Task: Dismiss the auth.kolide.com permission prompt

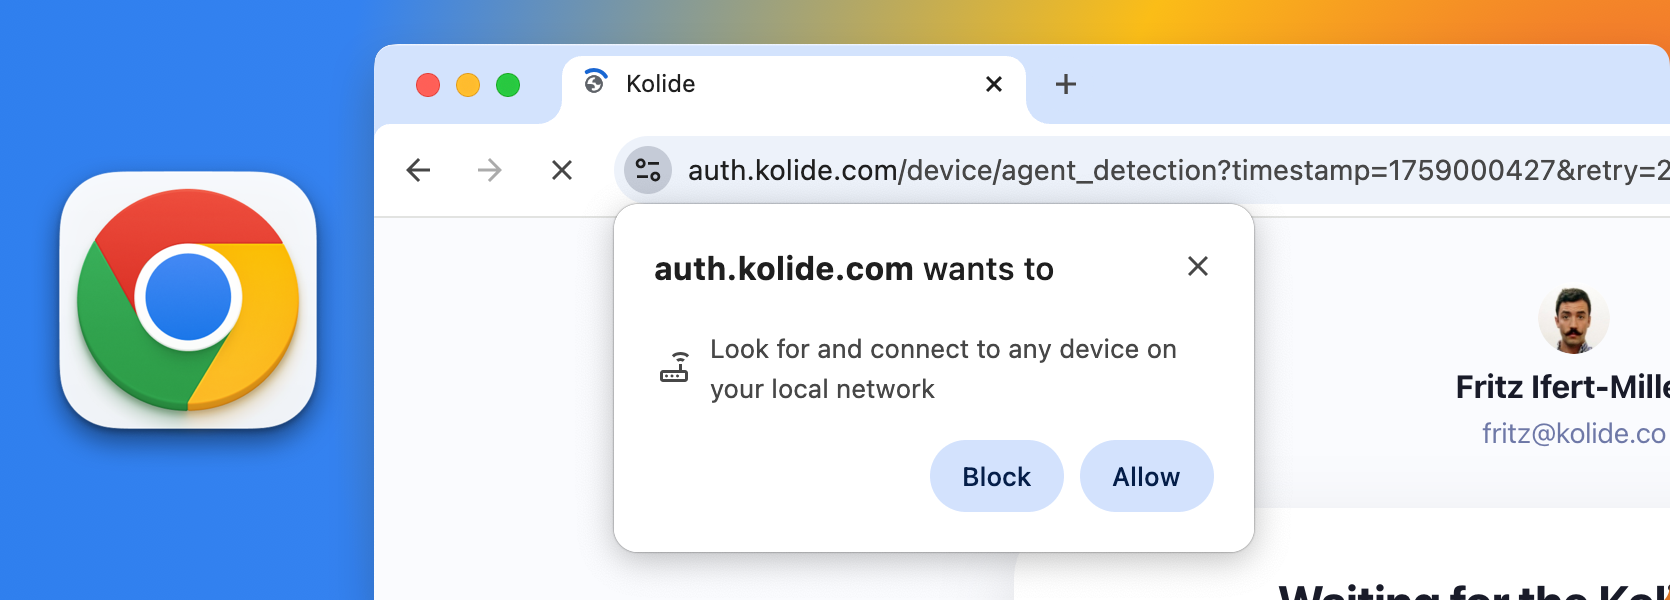Action: (1197, 266)
